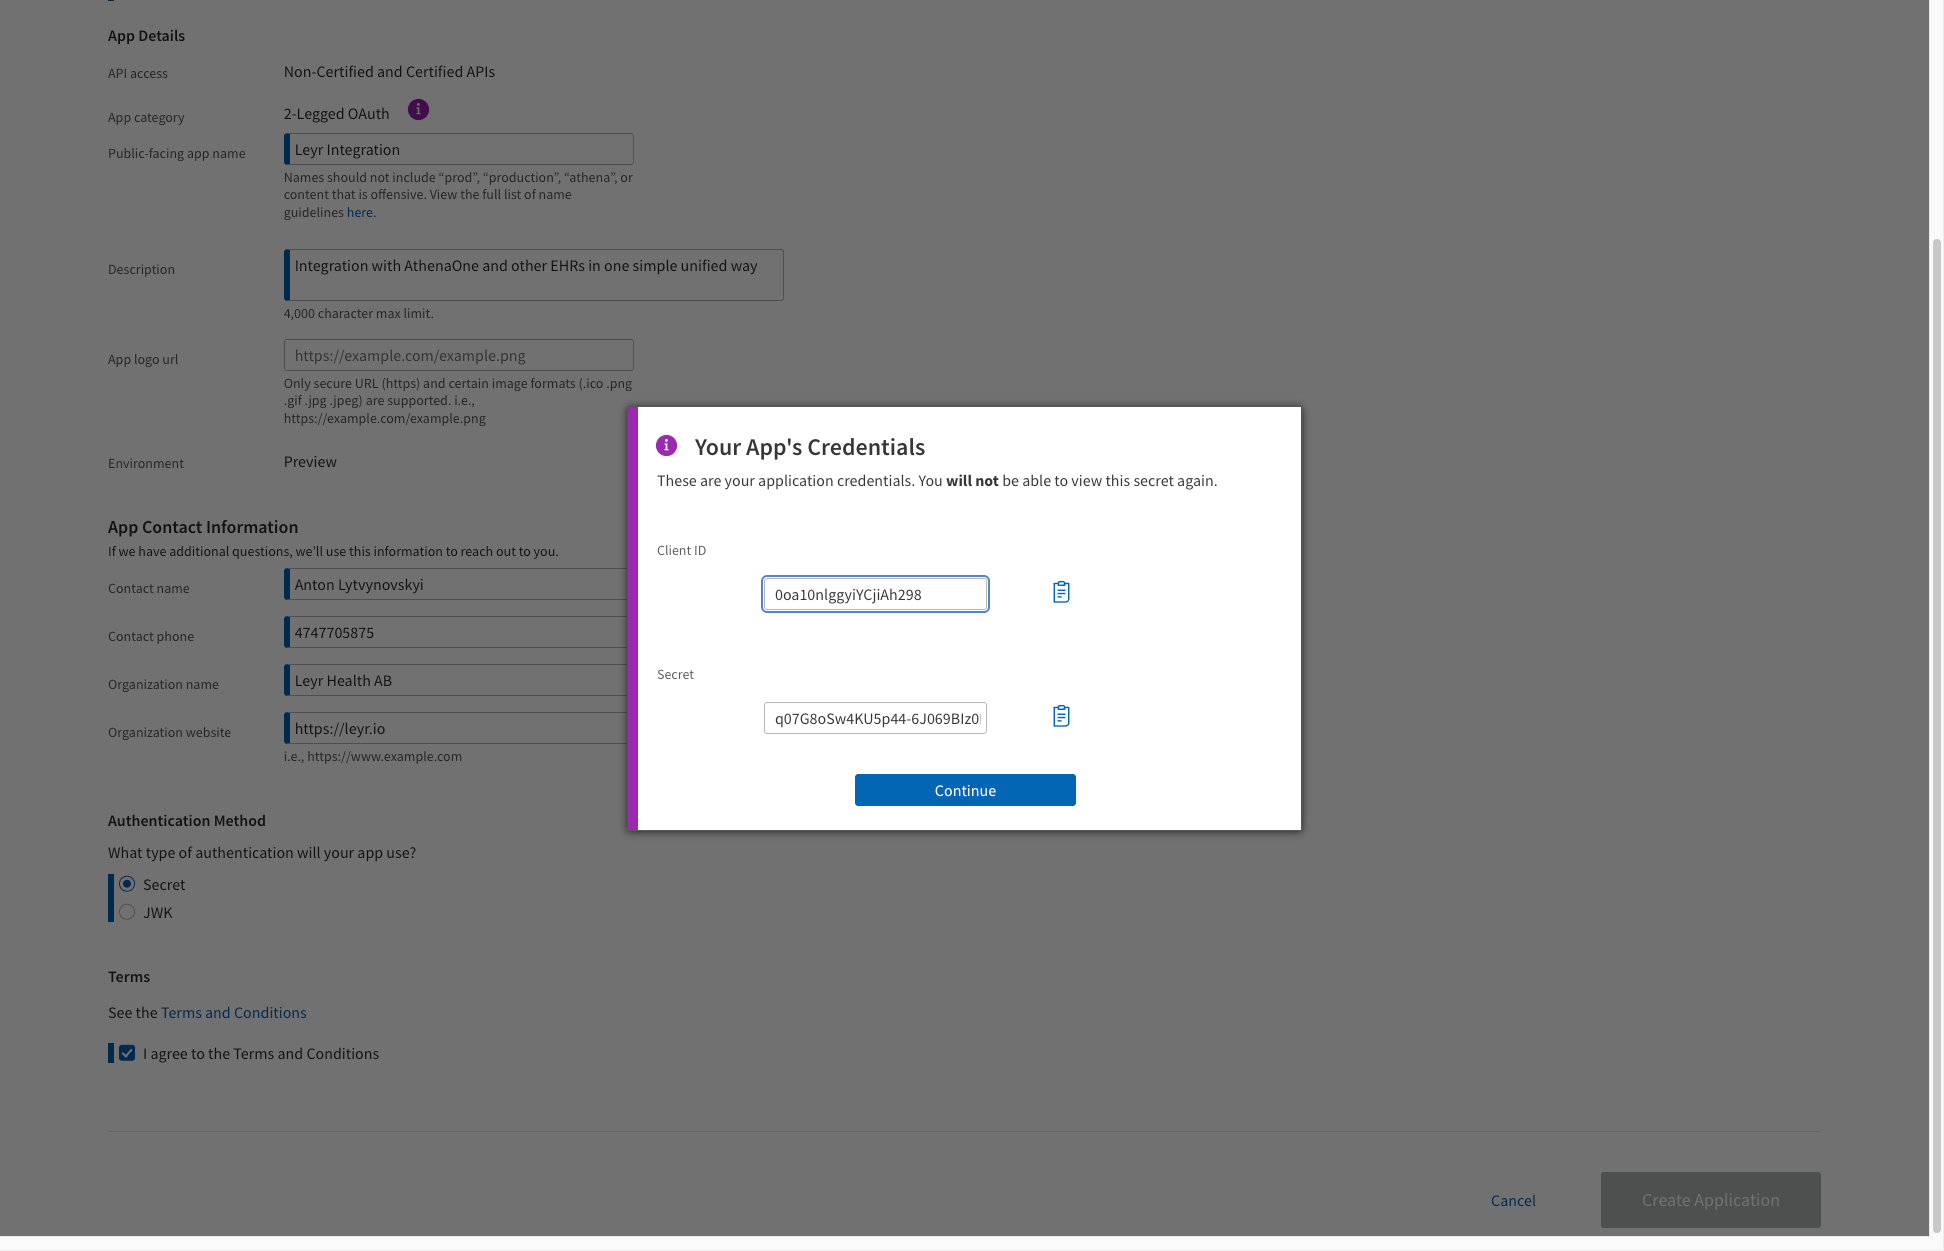Image resolution: width=1944 pixels, height=1251 pixels.
Task: Click the Create Application button
Action: [x=1710, y=1200]
